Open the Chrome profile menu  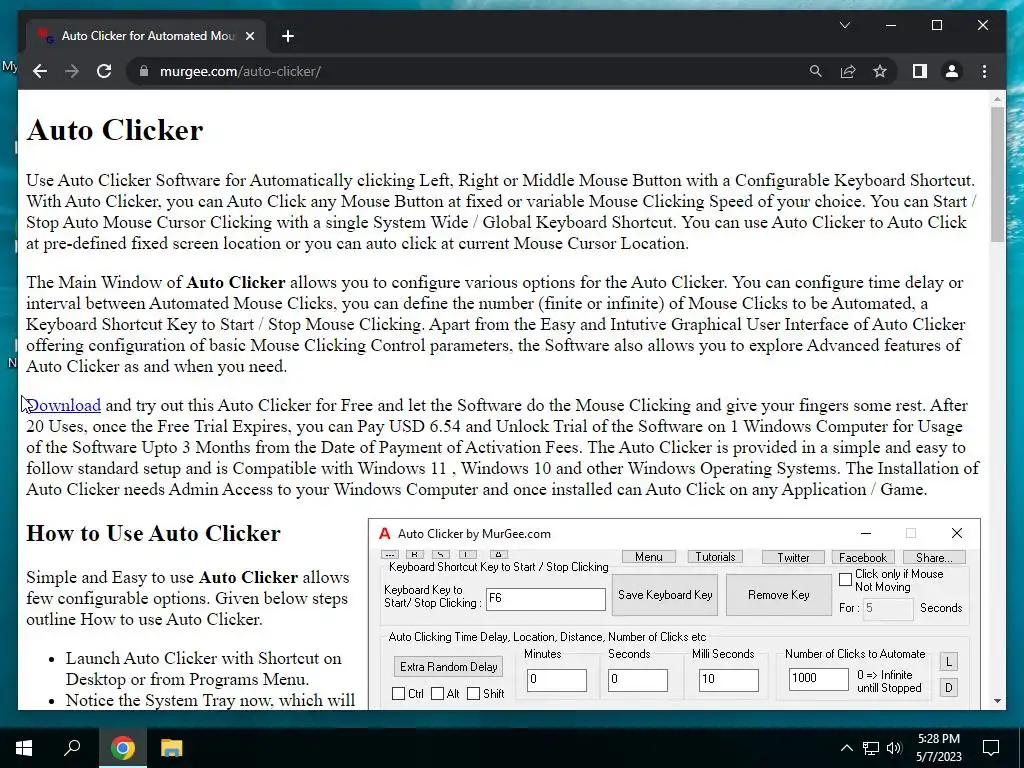952,71
